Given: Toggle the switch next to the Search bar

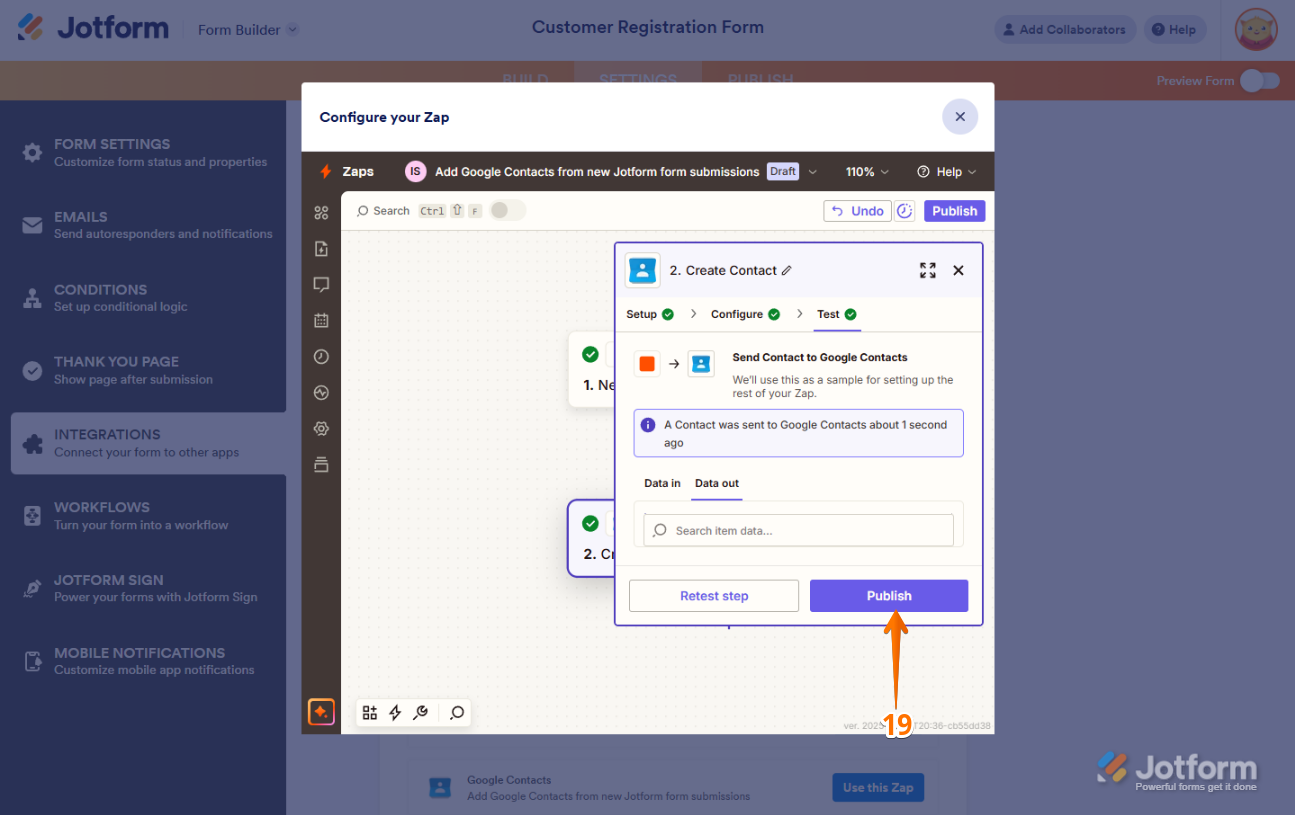Looking at the screenshot, I should [507, 210].
